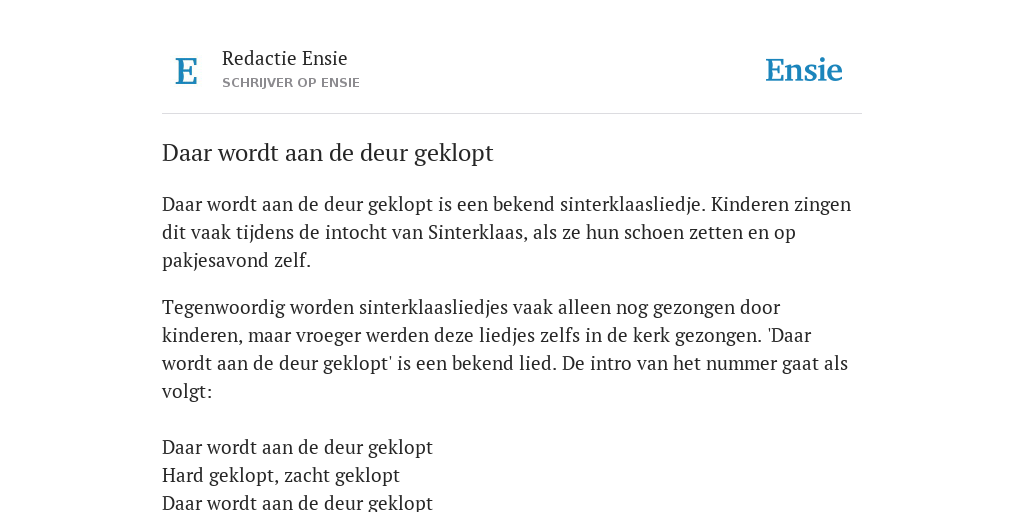The height and width of the screenshot is (512, 1024).
Task: Click the article heading Daar wordt aan de deur geklopt
Action: click(327, 153)
